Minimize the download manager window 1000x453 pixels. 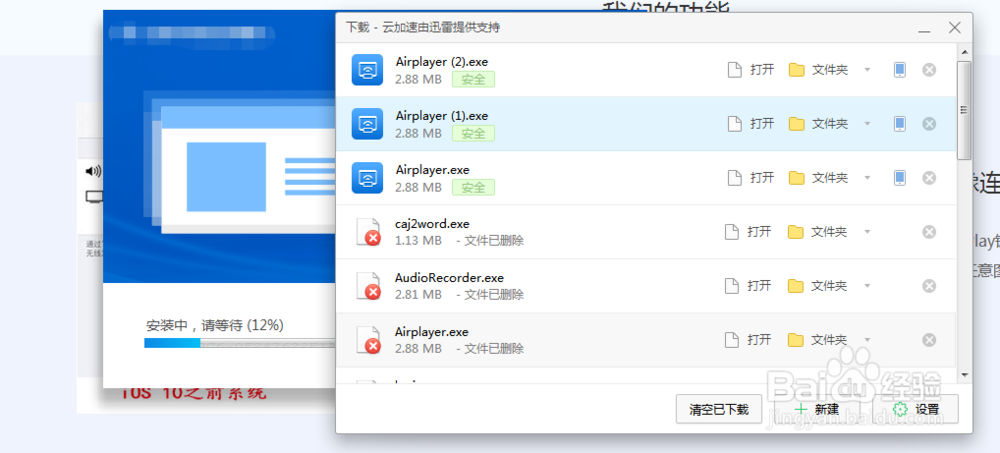(925, 29)
